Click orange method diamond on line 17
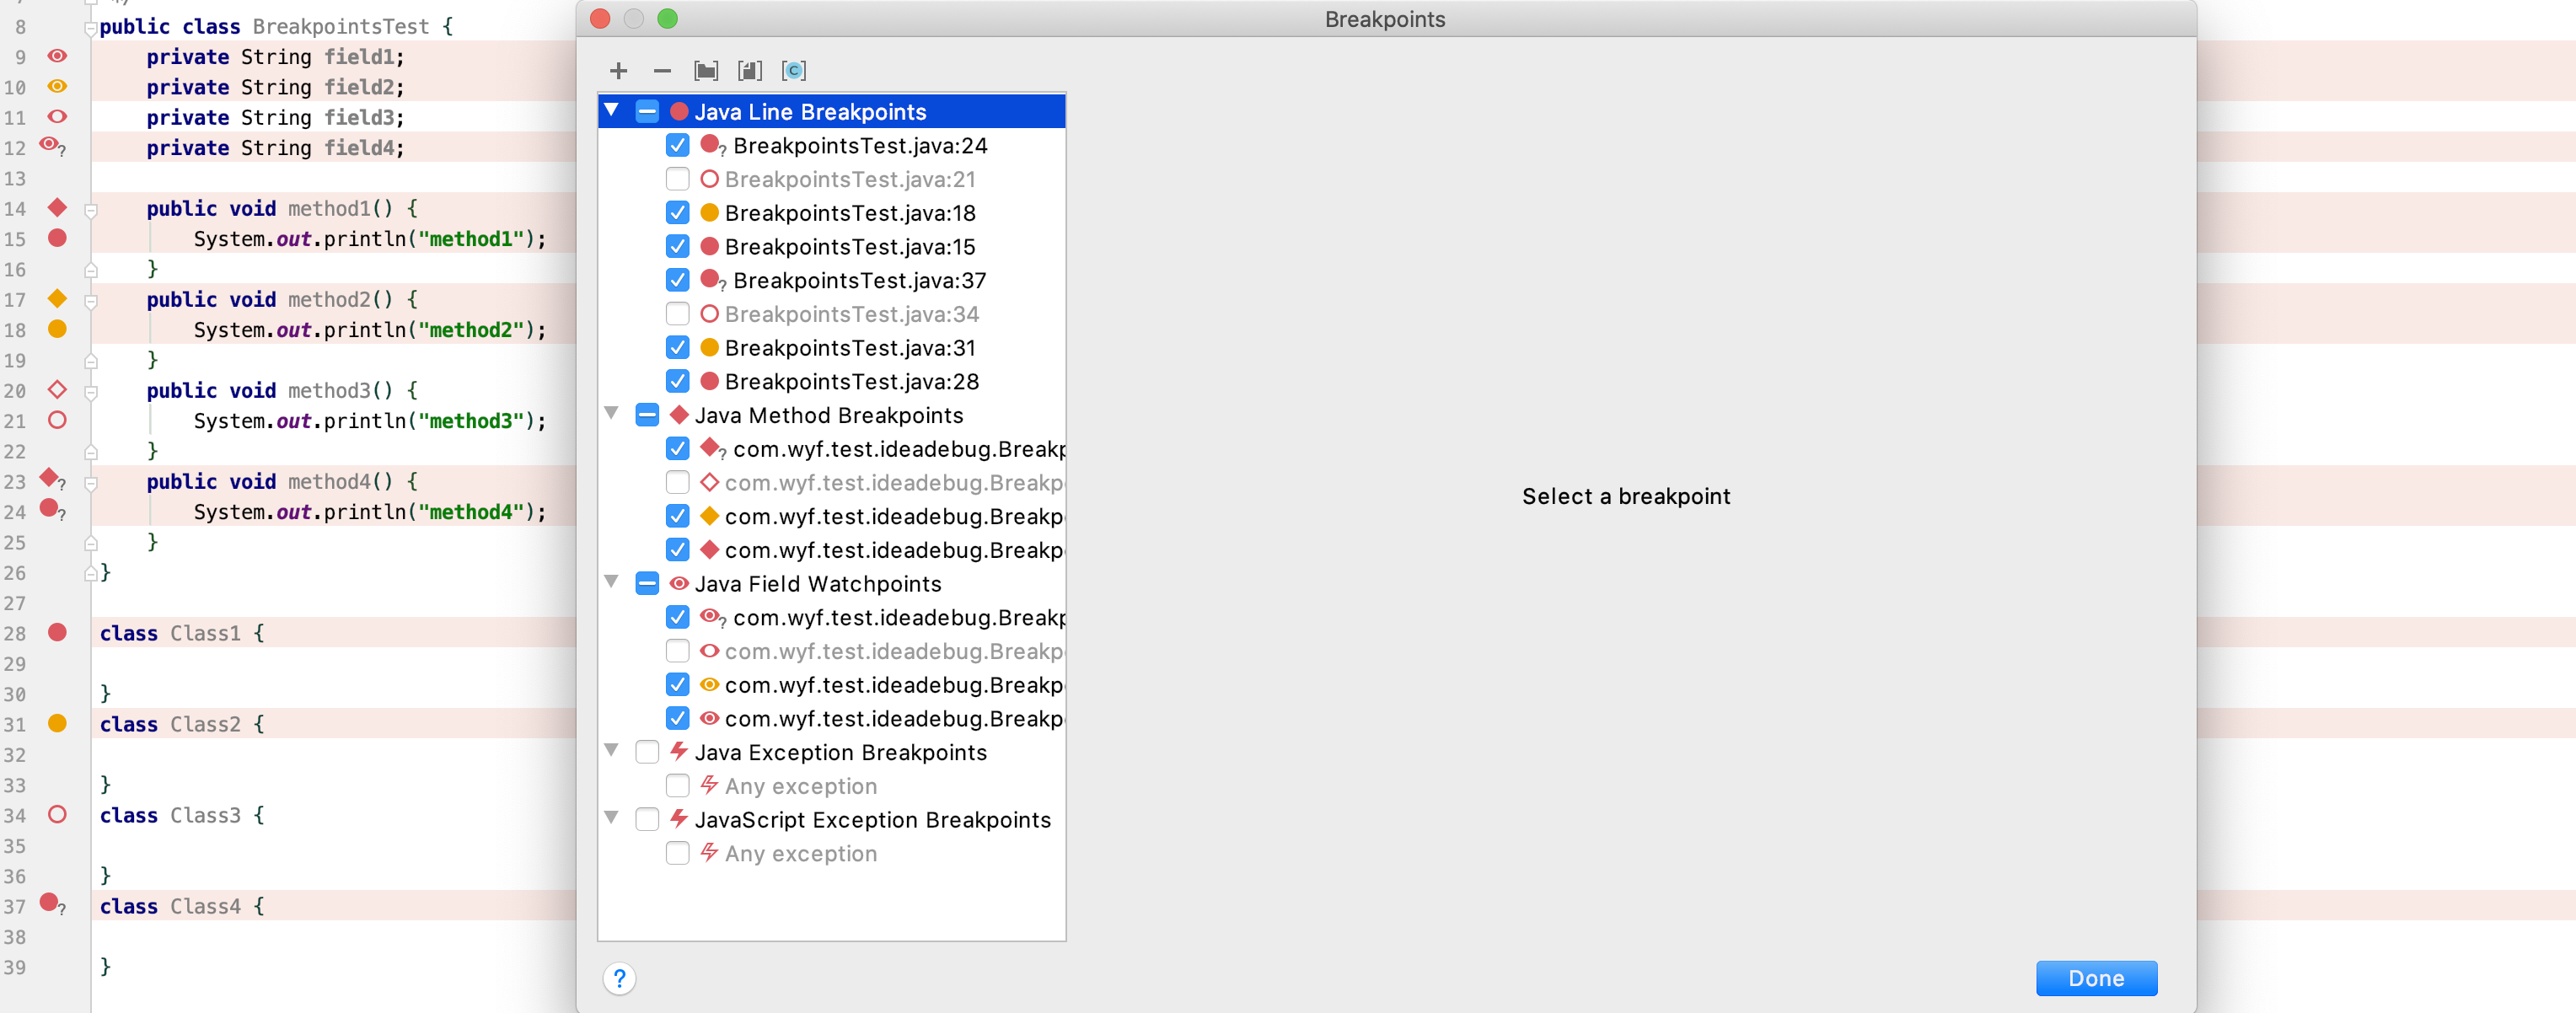Viewport: 2576px width, 1013px height. point(57,298)
